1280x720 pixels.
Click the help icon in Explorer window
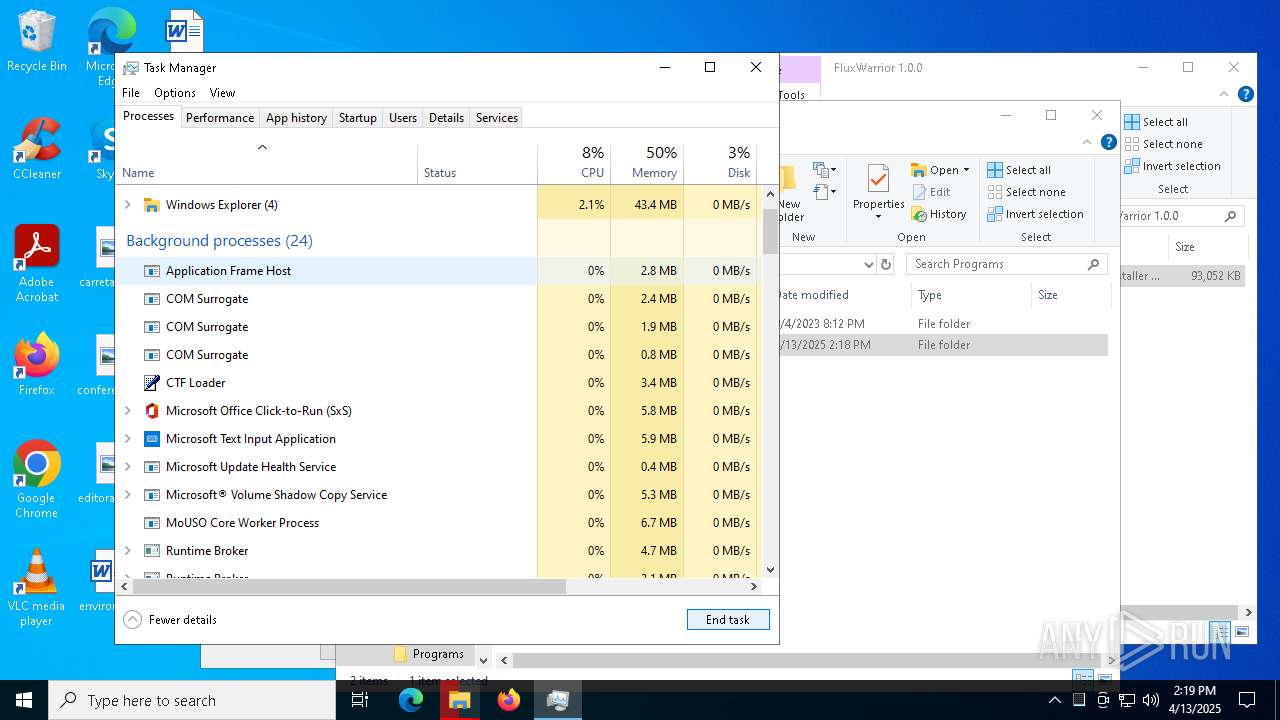point(1108,142)
